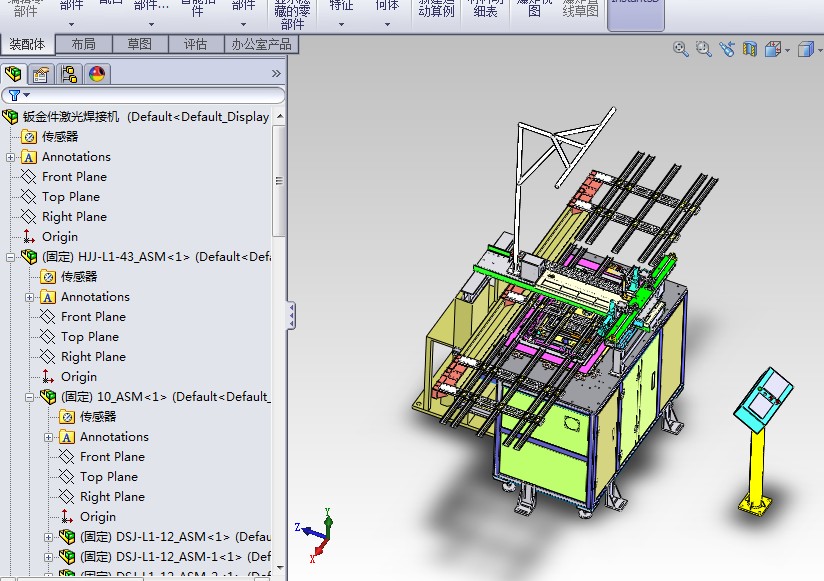Expand the top-level Annotations folder

11,157
